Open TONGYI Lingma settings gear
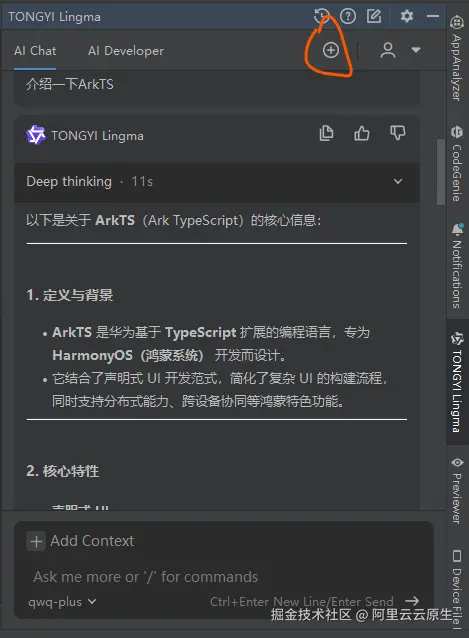 (x=407, y=16)
